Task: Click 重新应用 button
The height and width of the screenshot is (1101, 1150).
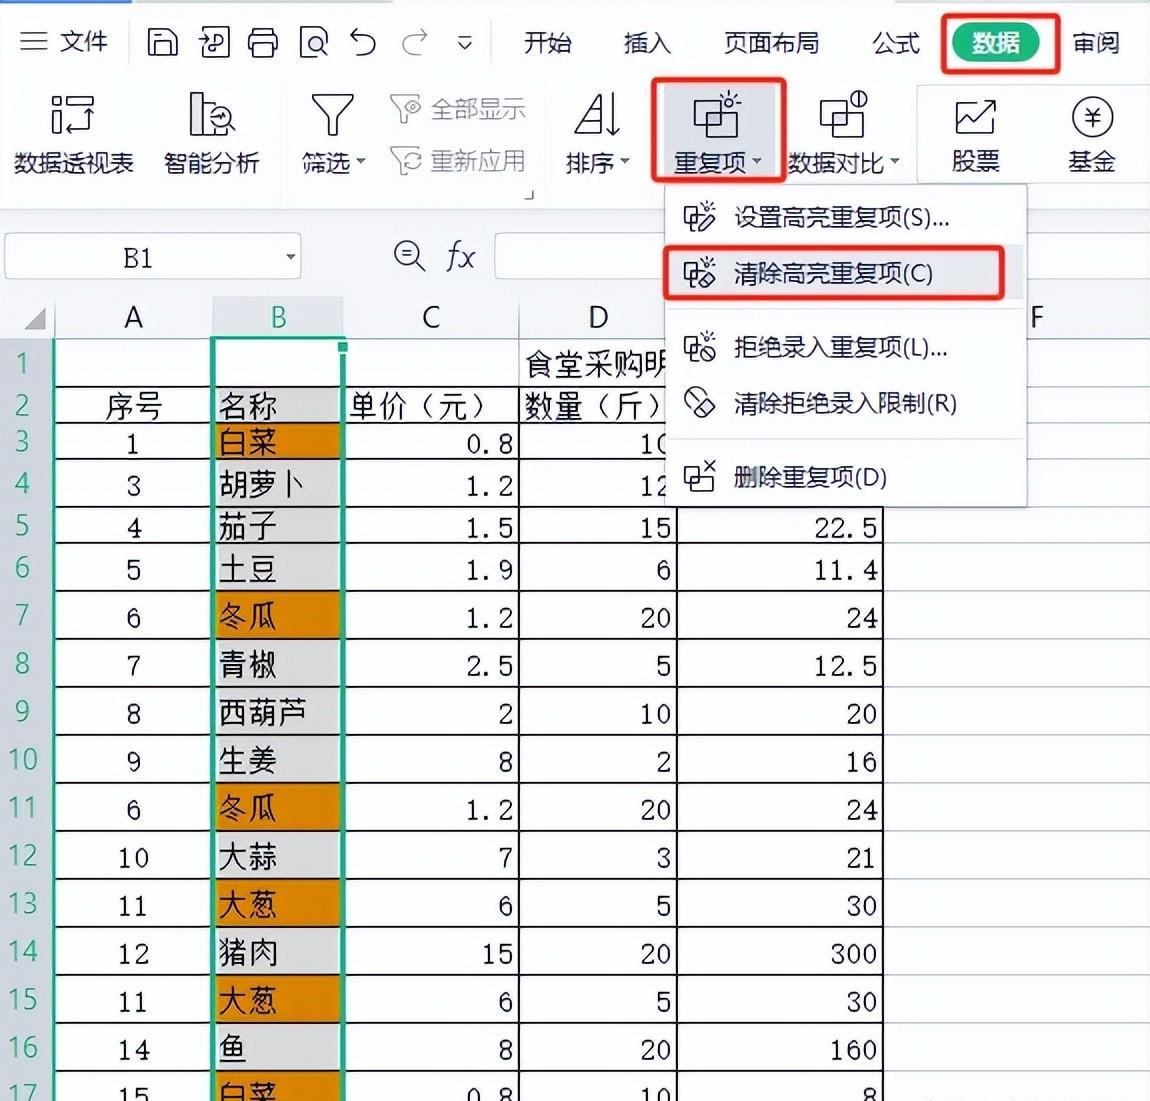Action: [x=458, y=161]
